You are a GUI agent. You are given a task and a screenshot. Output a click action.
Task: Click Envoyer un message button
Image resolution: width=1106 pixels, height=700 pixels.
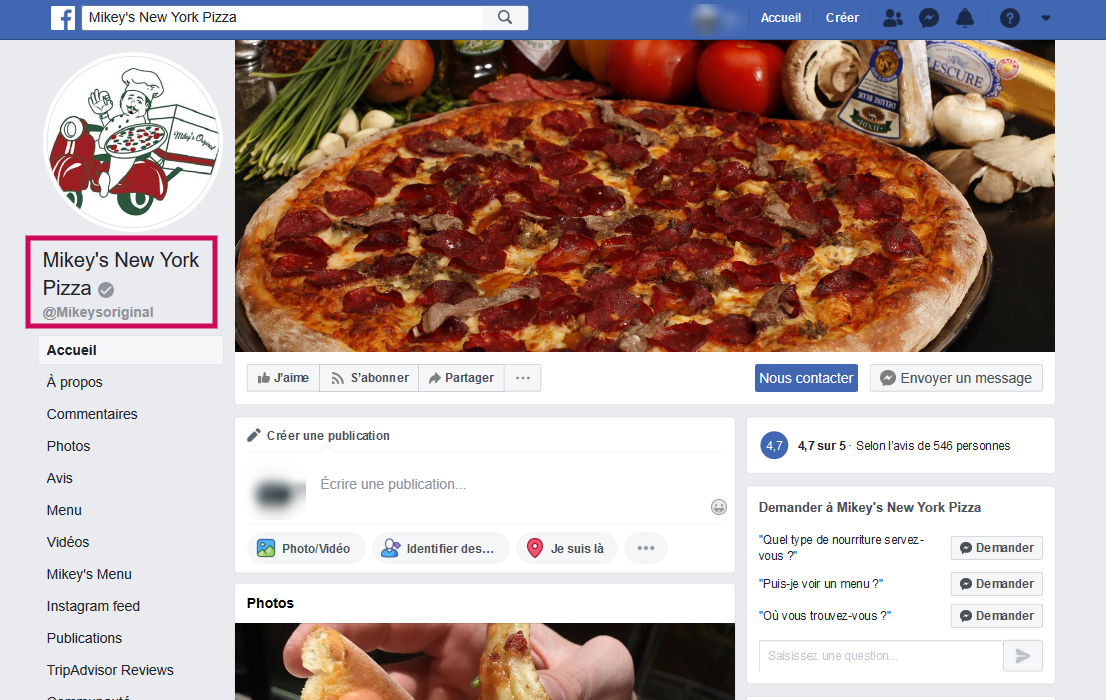[956, 378]
